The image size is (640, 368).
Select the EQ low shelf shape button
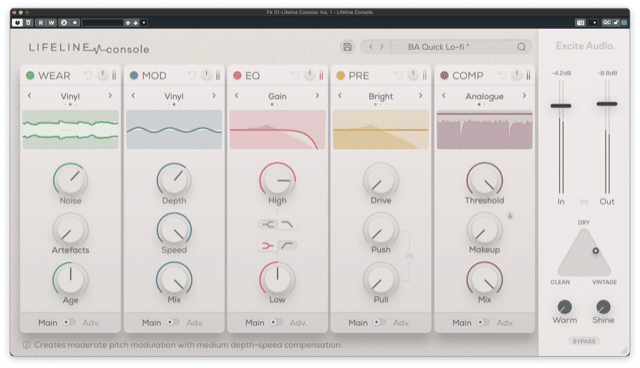point(268,246)
